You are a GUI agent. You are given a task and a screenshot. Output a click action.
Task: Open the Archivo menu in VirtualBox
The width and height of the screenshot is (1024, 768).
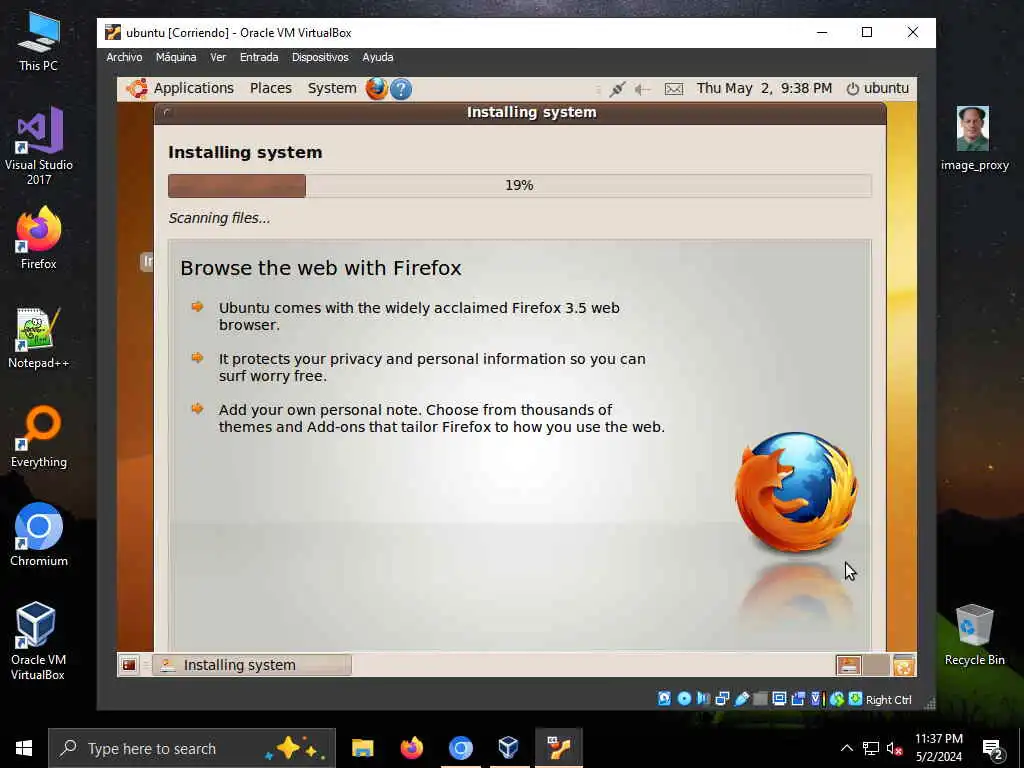(124, 57)
